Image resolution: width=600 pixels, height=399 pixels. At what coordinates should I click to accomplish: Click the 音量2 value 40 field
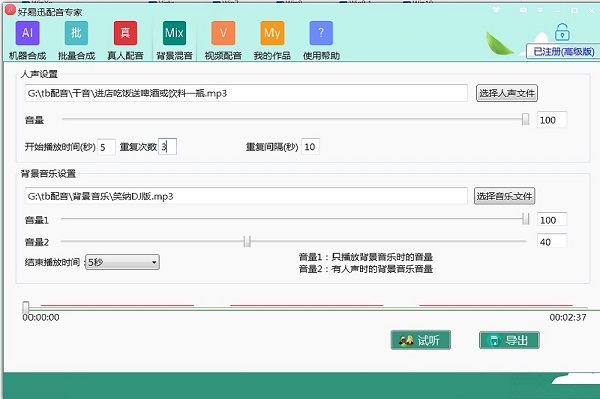coord(552,241)
